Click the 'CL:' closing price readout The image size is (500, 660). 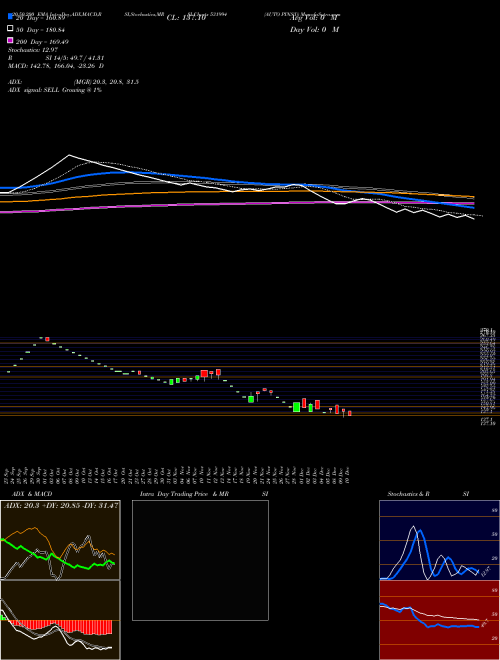click(x=186, y=18)
